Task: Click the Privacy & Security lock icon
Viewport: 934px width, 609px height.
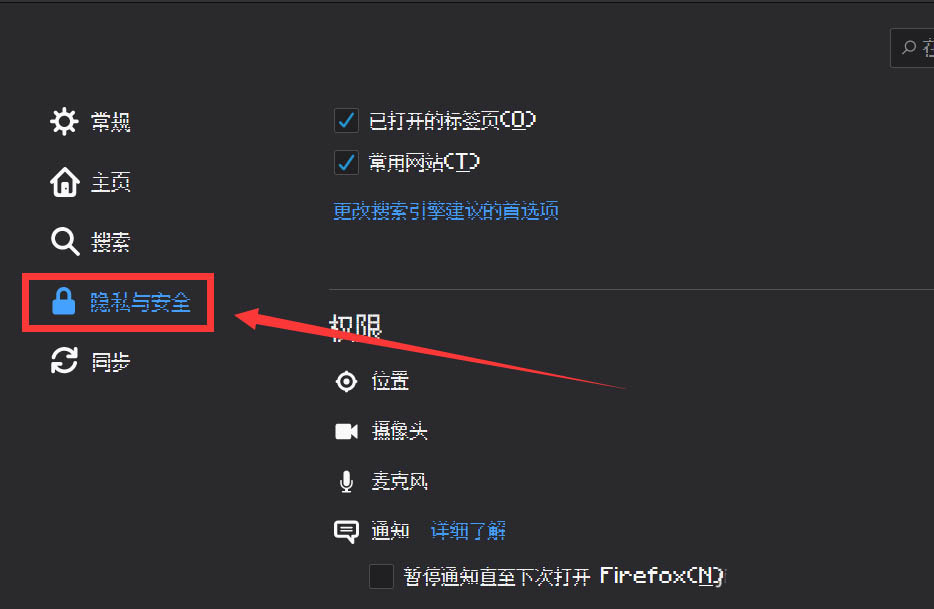Action: tap(64, 302)
